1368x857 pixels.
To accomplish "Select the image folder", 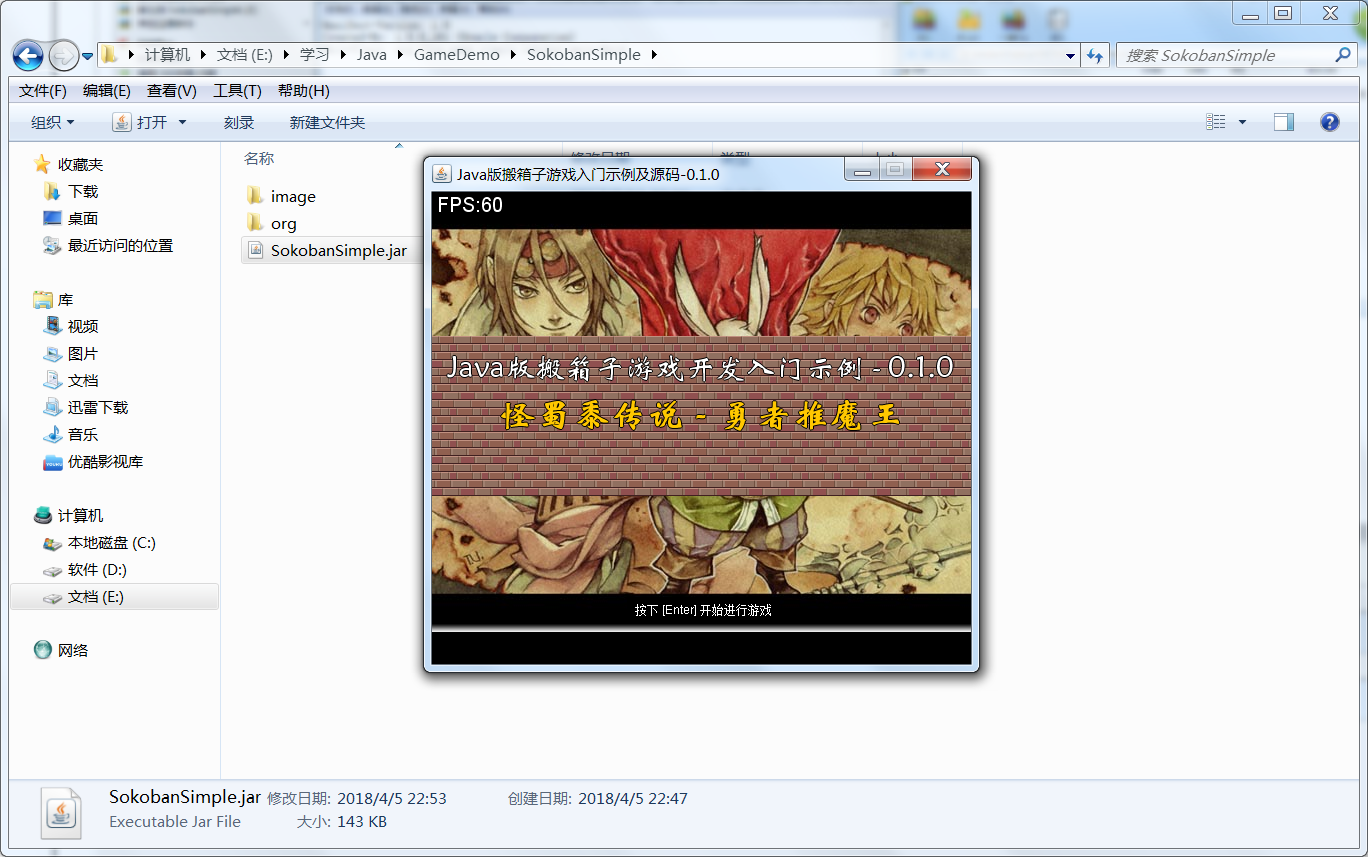I will (x=293, y=196).
